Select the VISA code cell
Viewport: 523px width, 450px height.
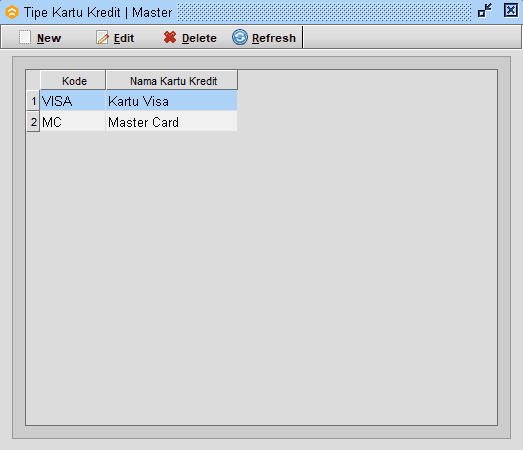[73, 101]
